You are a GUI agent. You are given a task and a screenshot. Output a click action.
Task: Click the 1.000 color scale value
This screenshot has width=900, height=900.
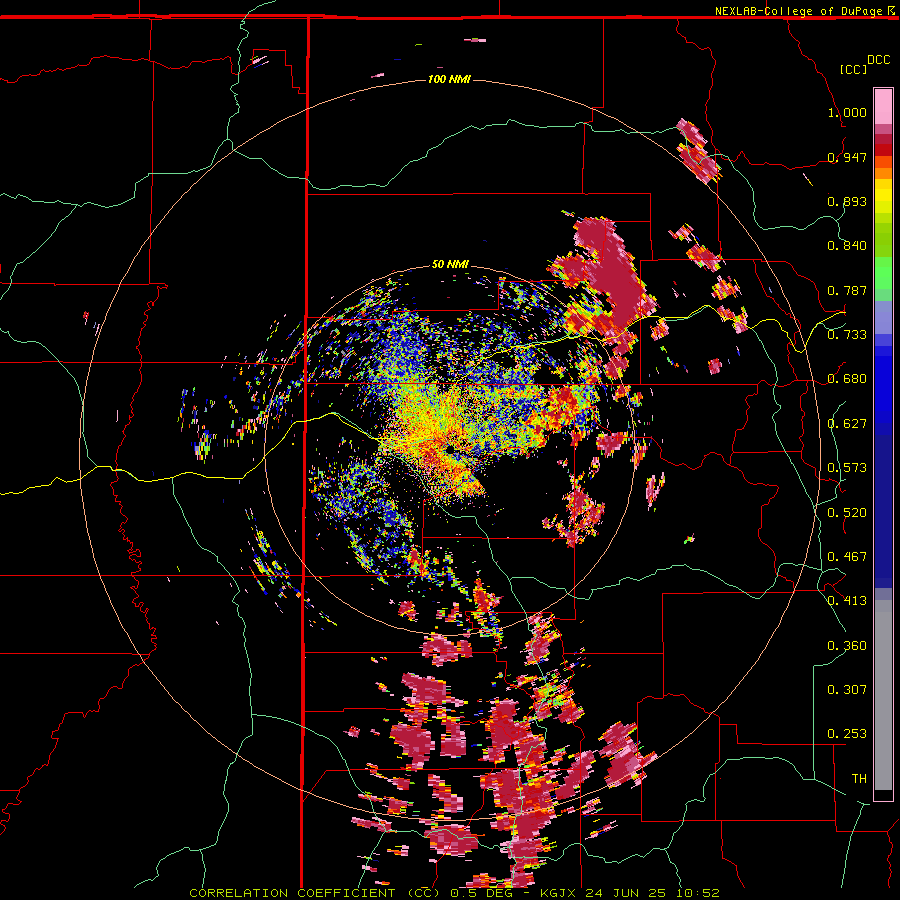(847, 112)
